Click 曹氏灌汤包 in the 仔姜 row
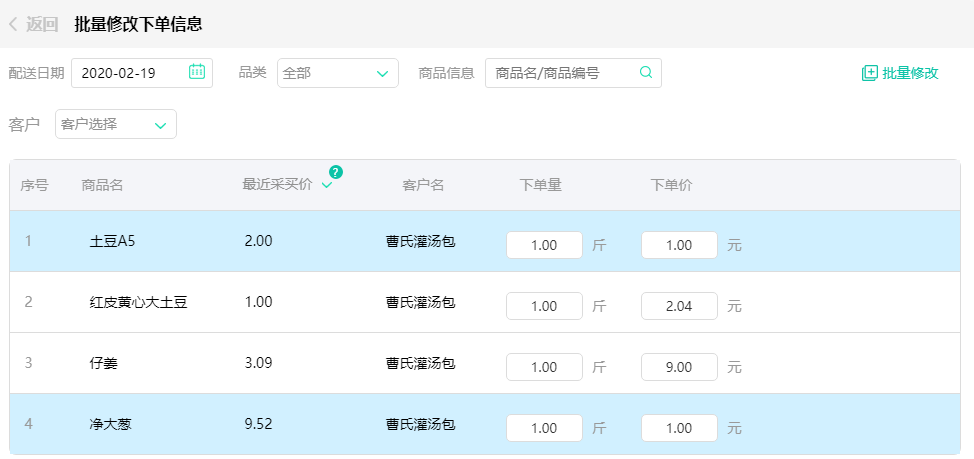 tap(421, 363)
